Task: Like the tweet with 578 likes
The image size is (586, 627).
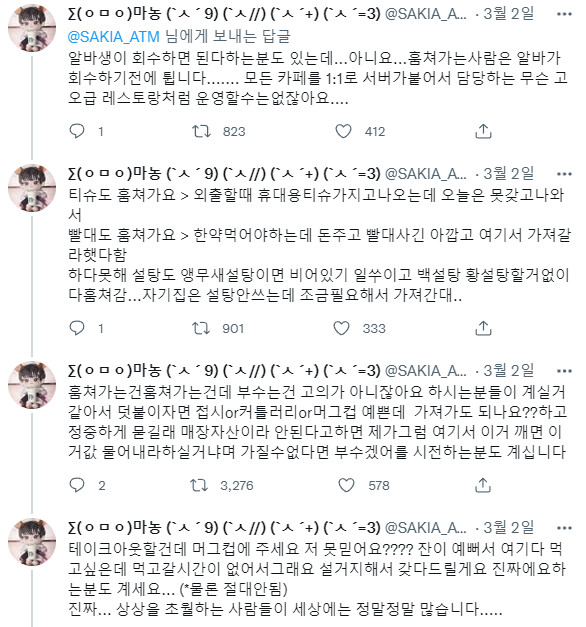Action: 346,485
